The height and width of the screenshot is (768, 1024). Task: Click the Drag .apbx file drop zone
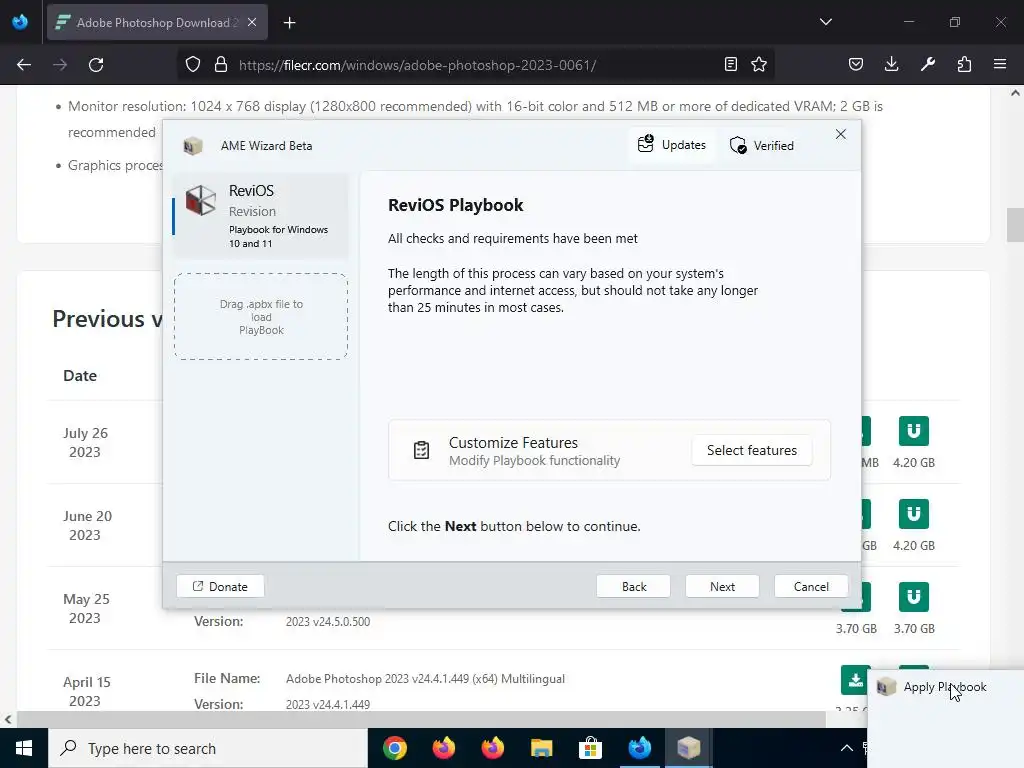(261, 317)
